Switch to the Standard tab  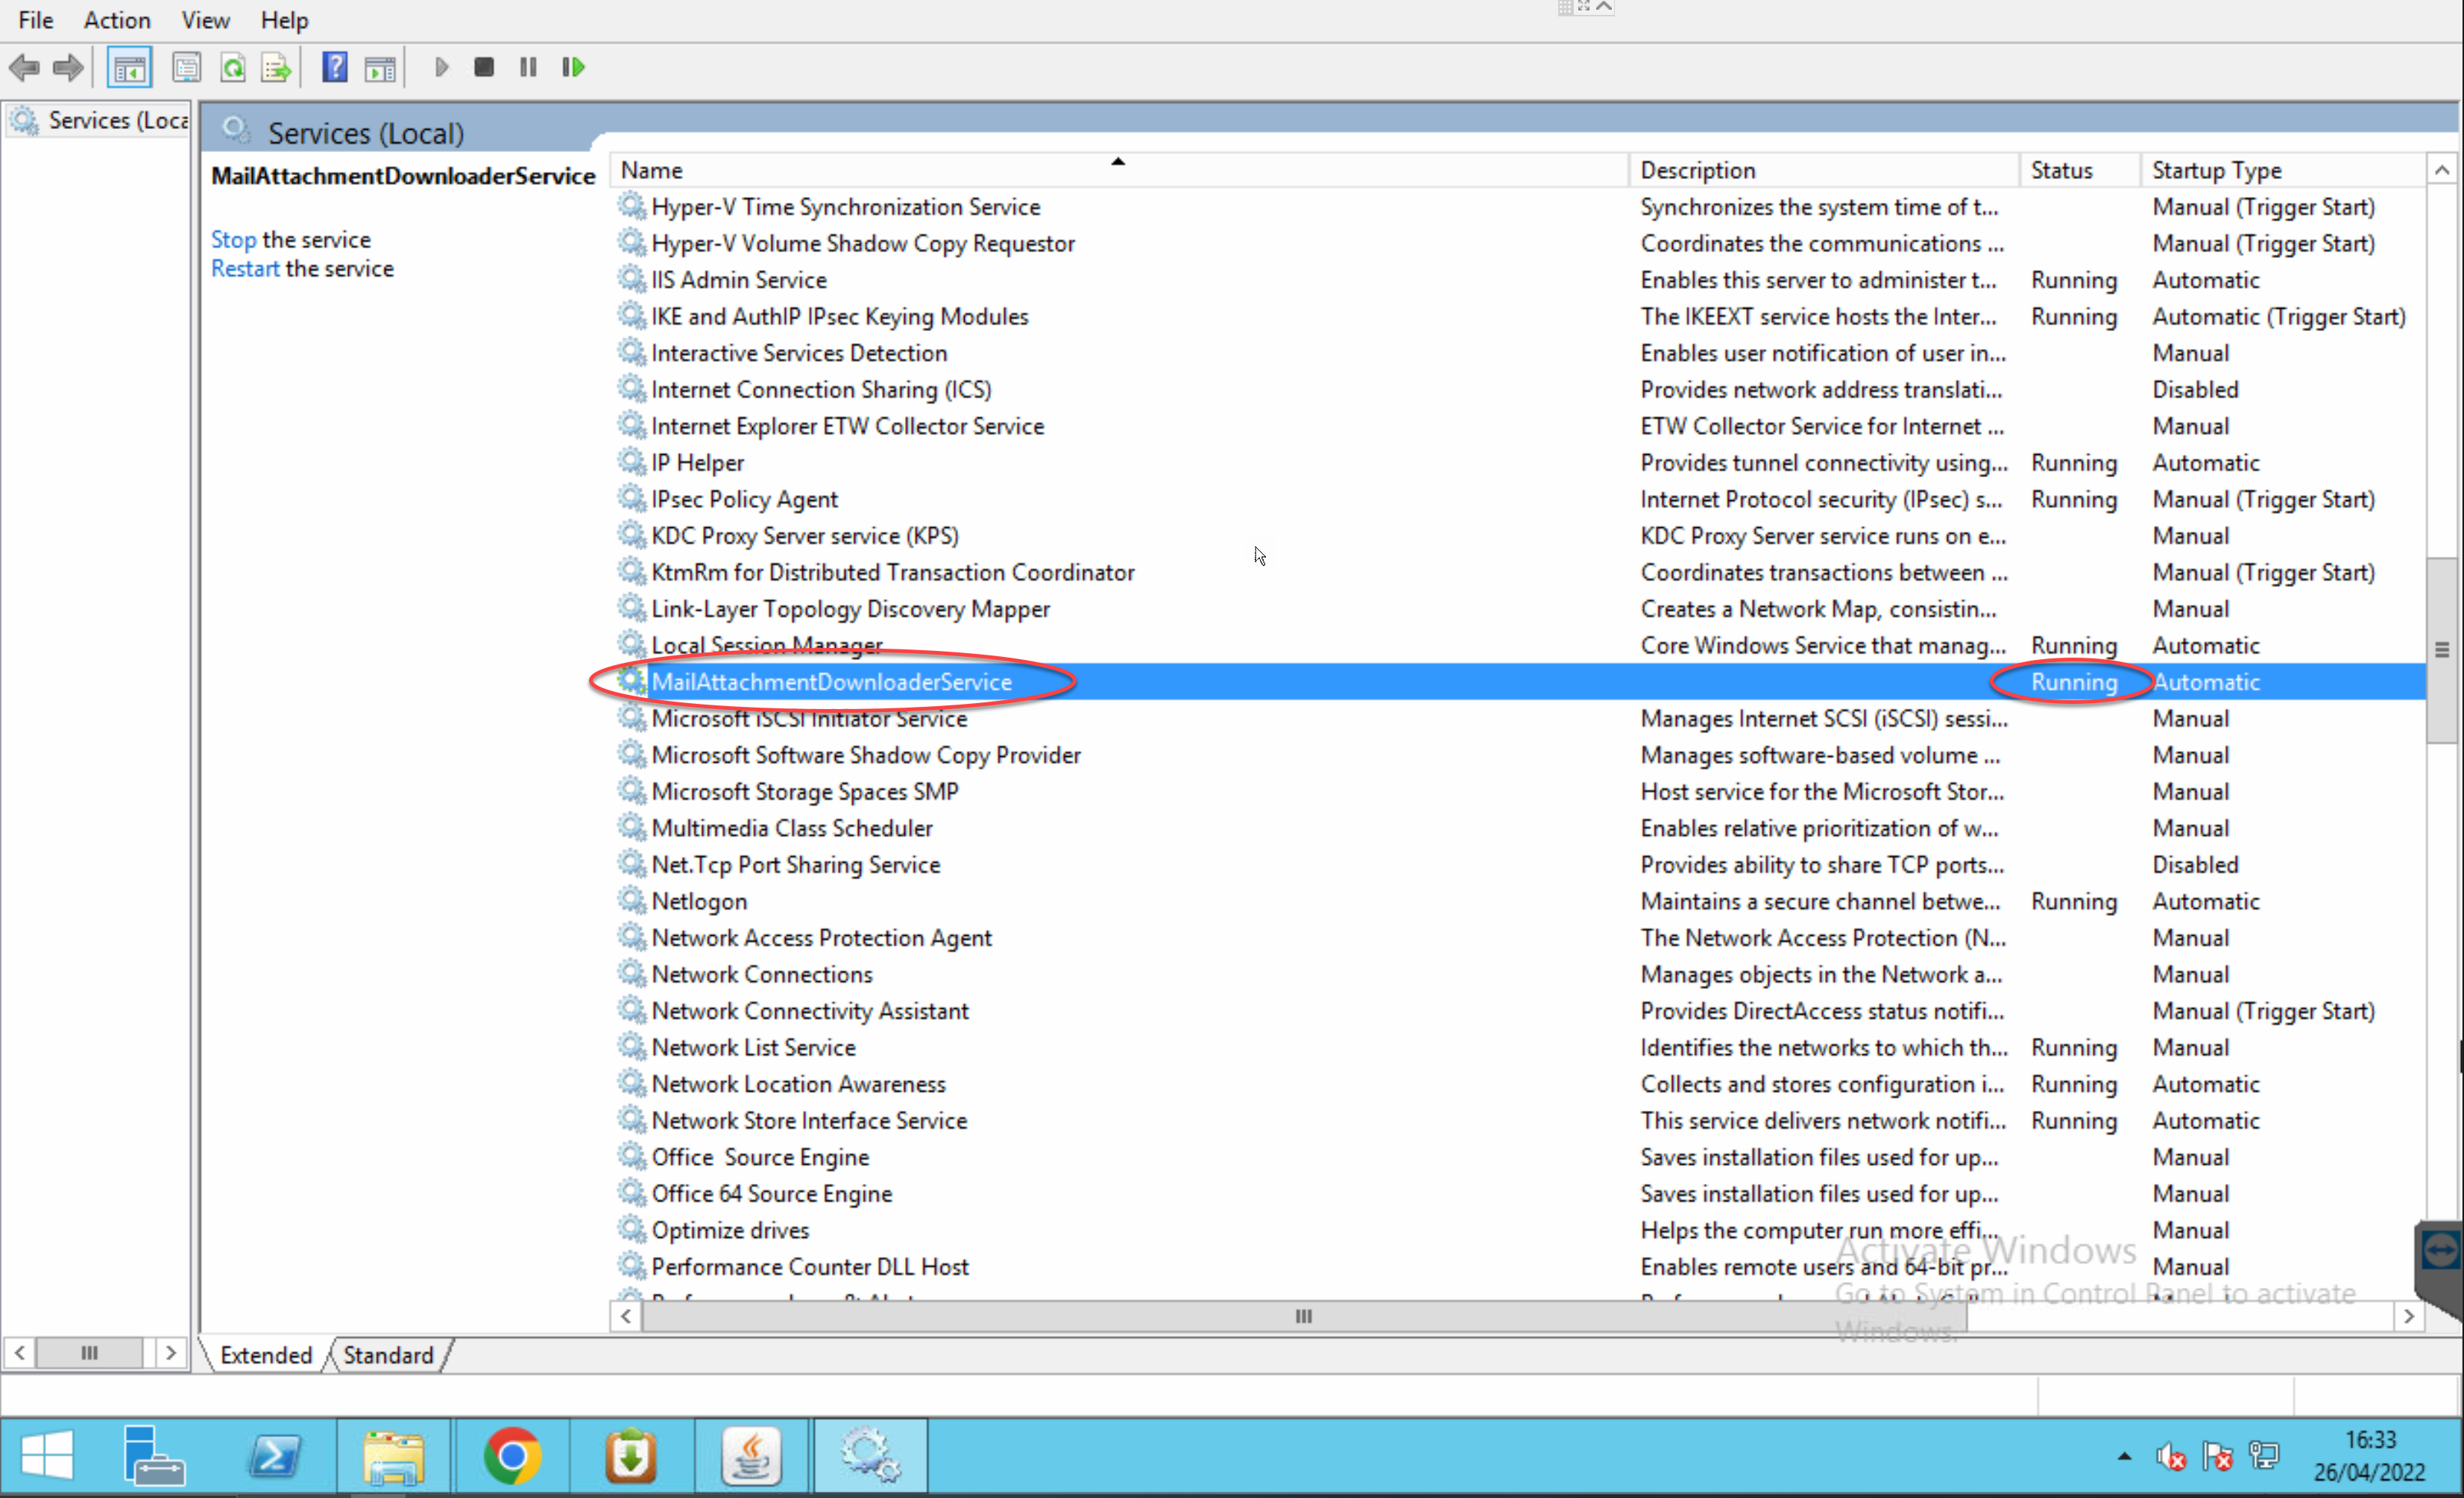(x=388, y=1355)
